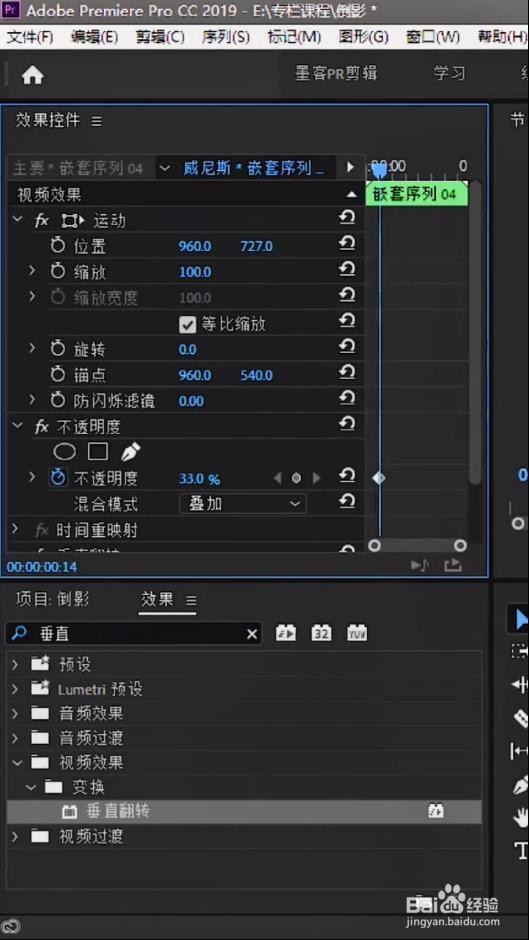Click the play-audio loop icon

point(420,565)
